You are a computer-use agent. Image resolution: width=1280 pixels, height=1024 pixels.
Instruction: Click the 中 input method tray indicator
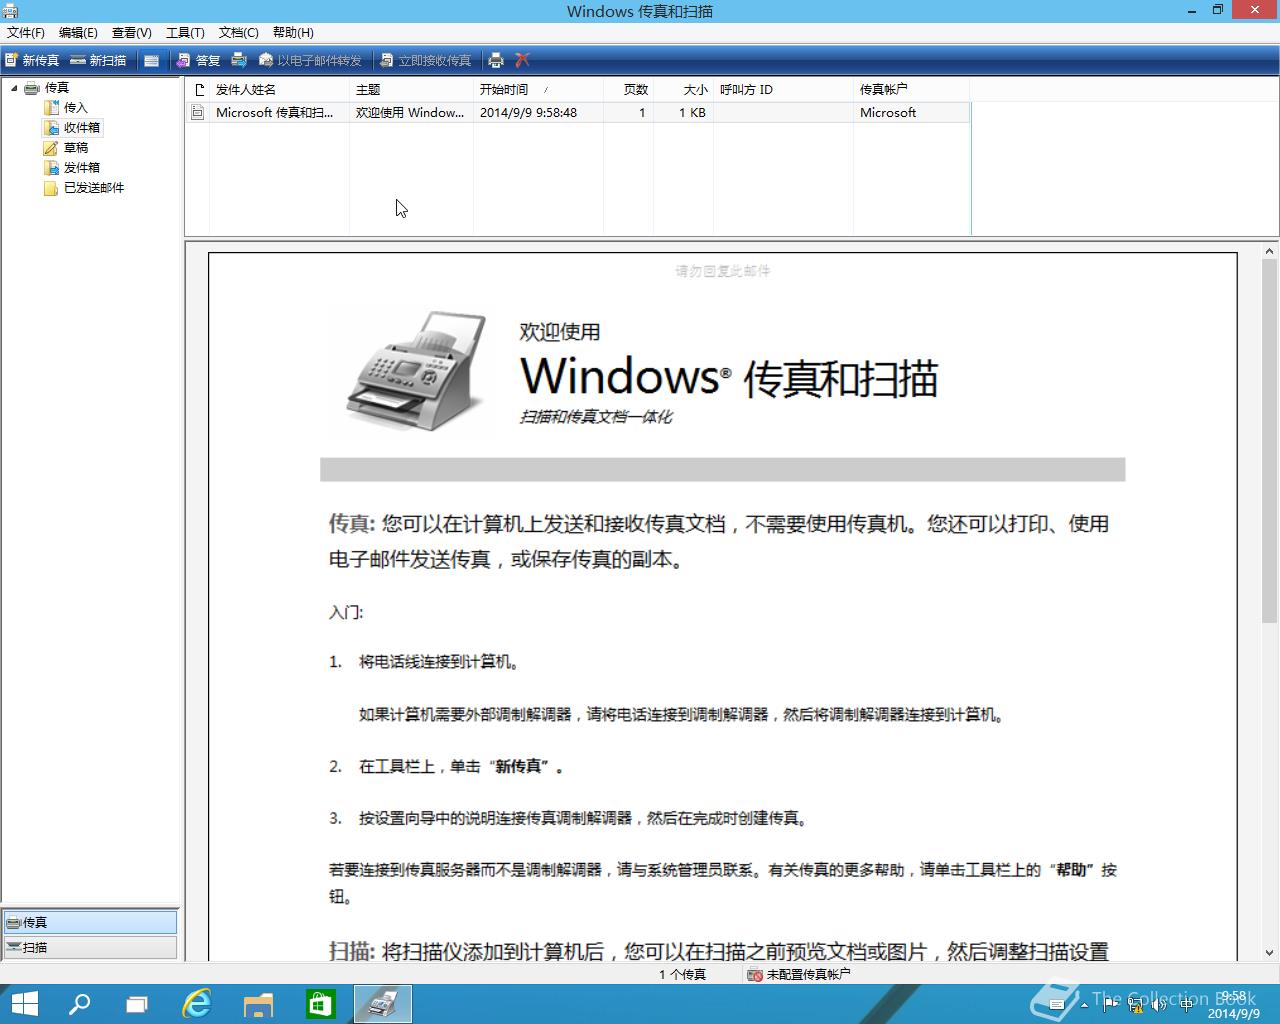[x=1185, y=1005]
